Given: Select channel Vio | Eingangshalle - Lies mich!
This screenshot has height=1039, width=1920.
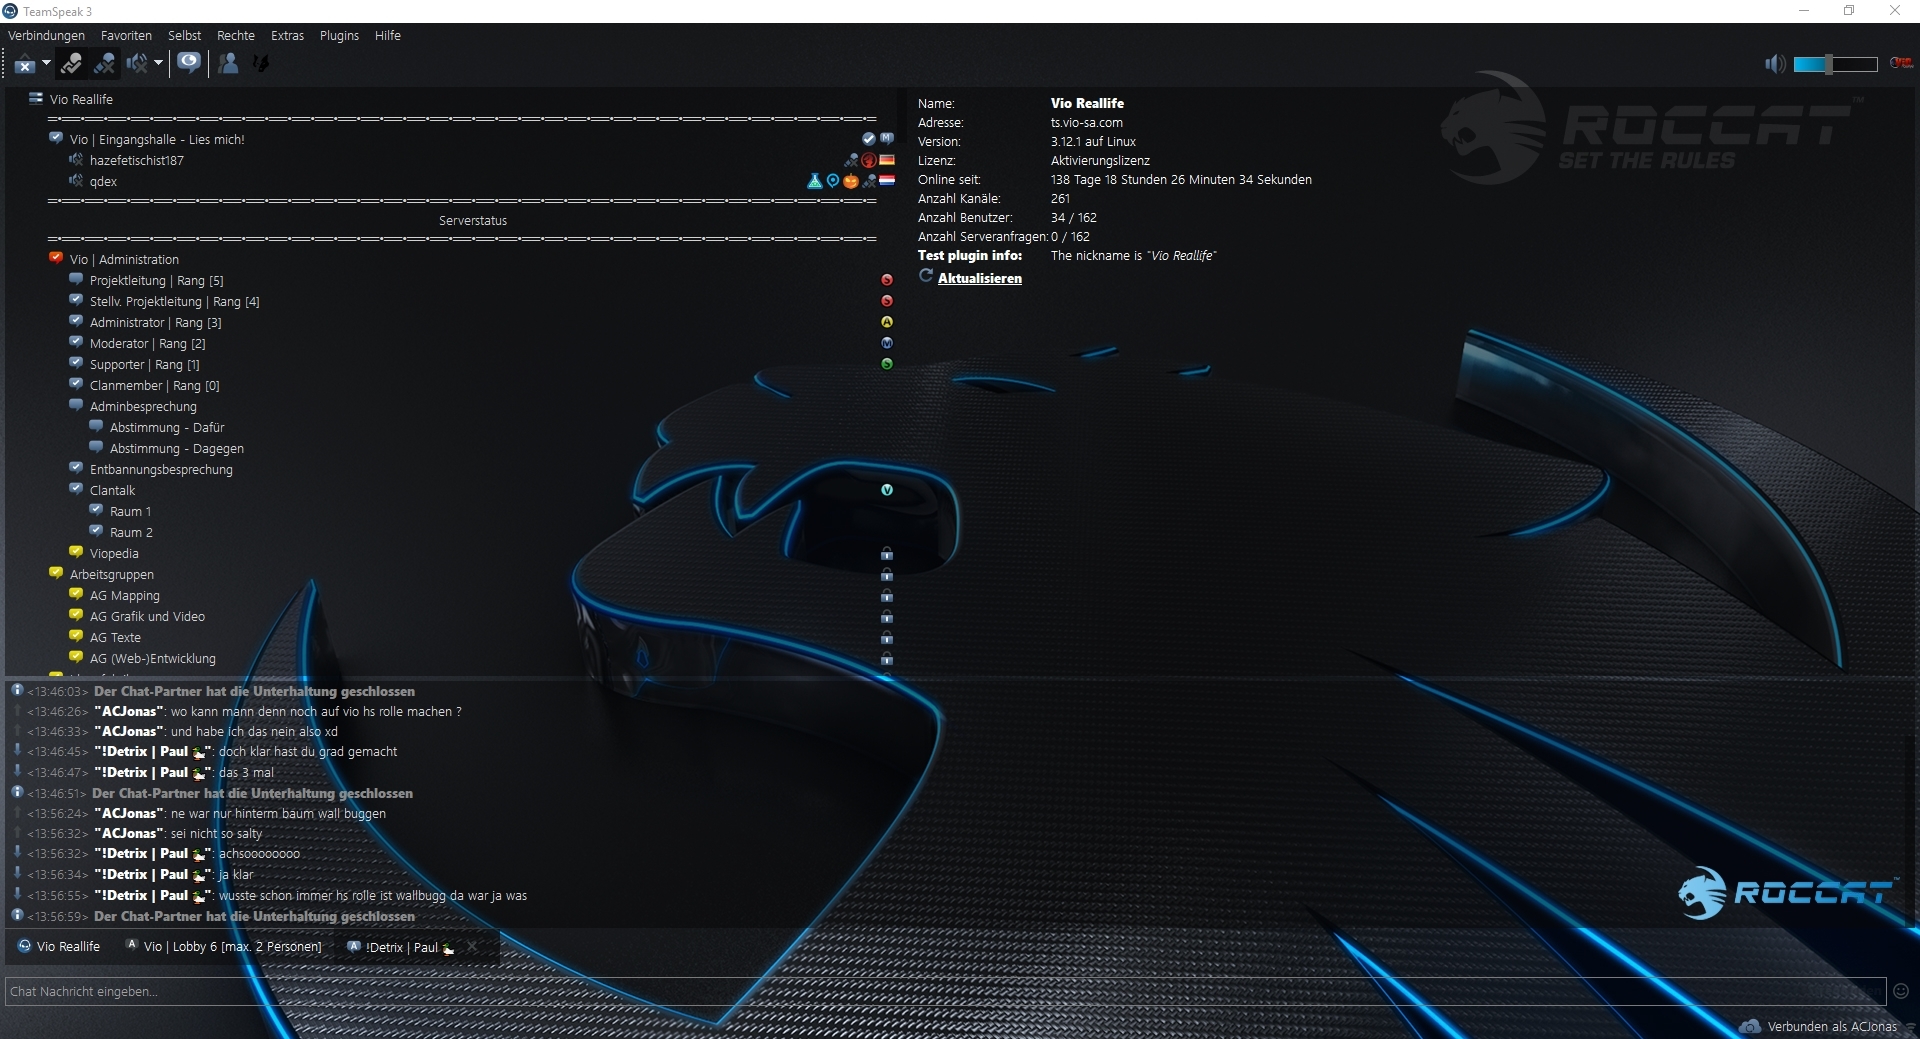Looking at the screenshot, I should 157,140.
